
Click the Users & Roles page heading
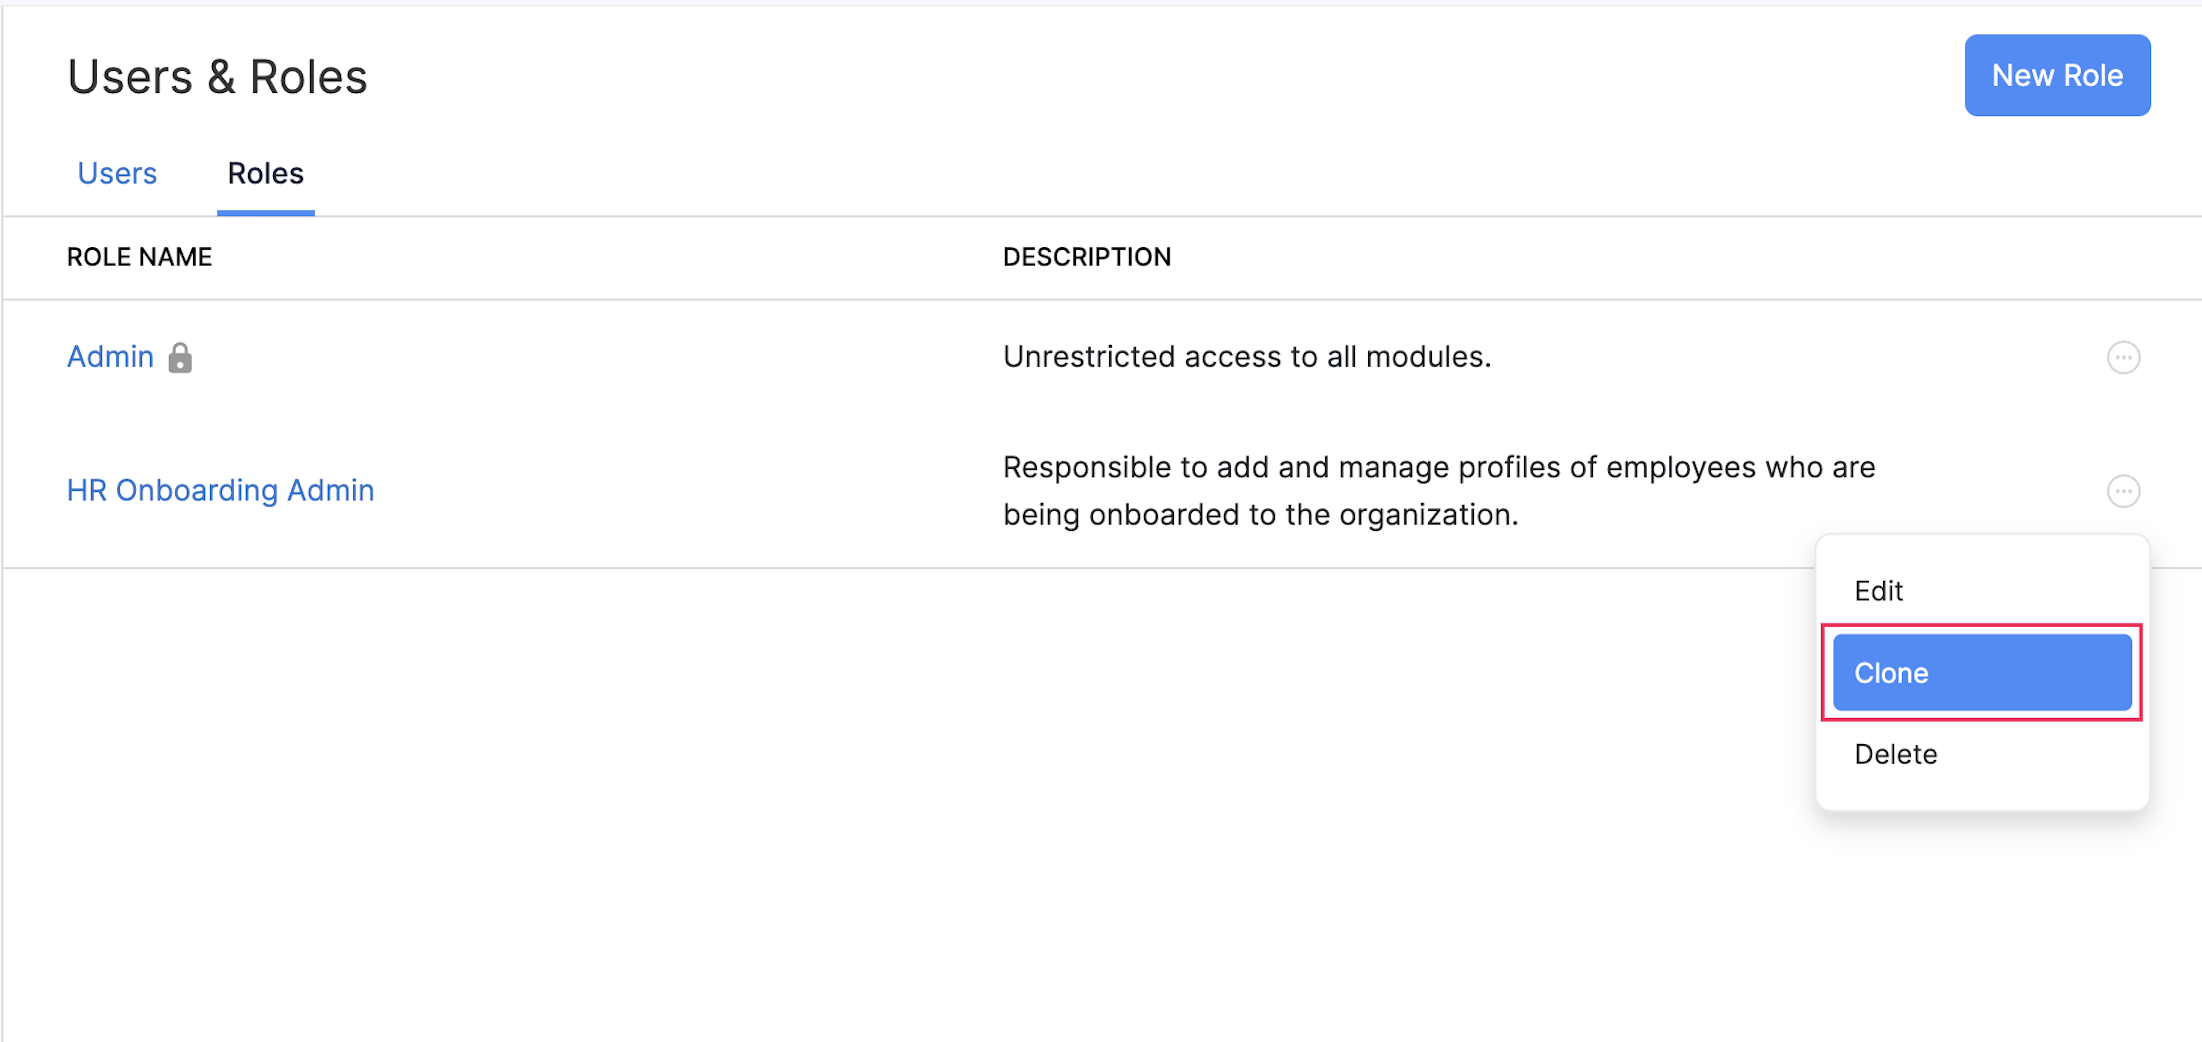[x=217, y=75]
